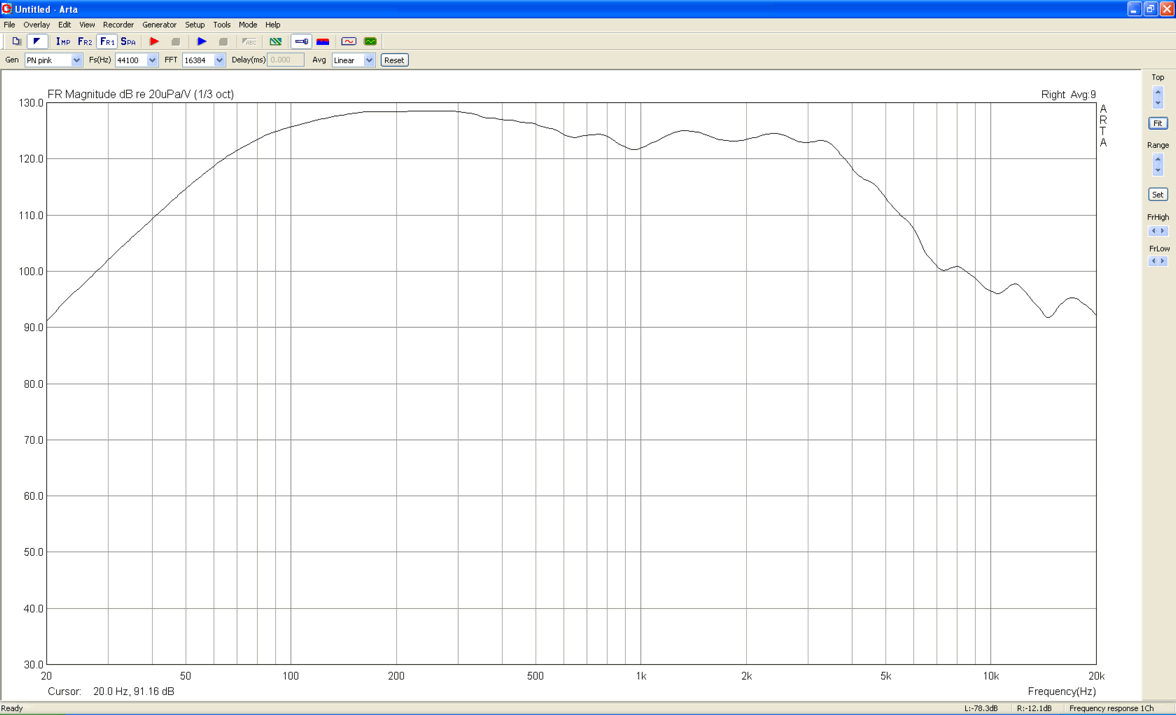The height and width of the screenshot is (715, 1176).
Task: Click the 'Frequency response 1Ch' status entry
Action: point(1112,708)
